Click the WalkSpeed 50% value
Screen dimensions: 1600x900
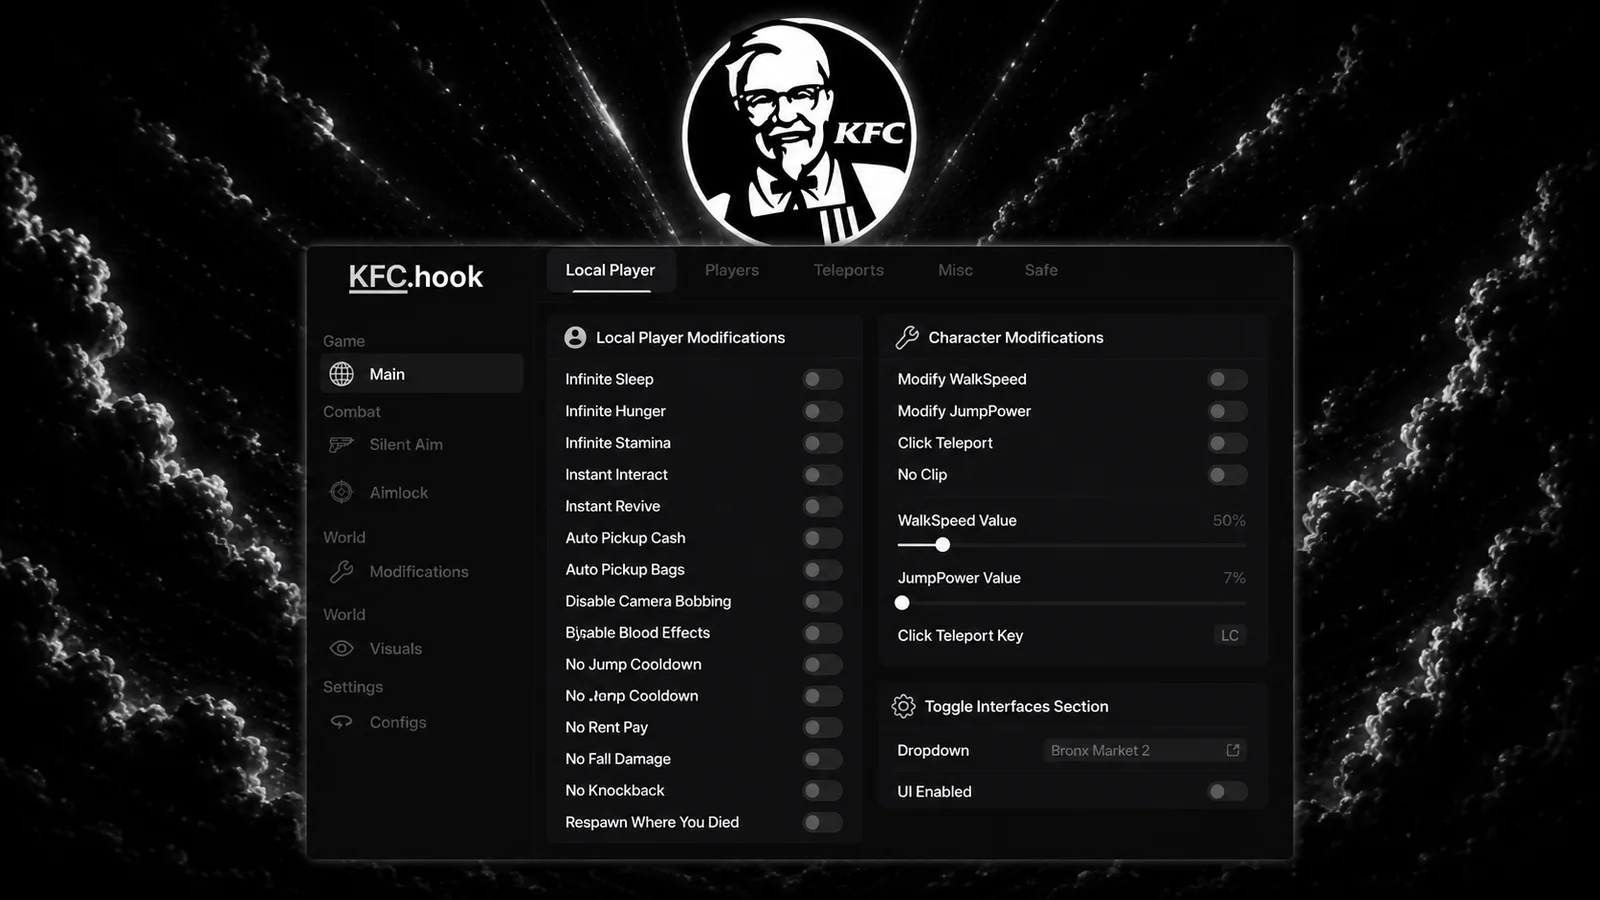1229,521
